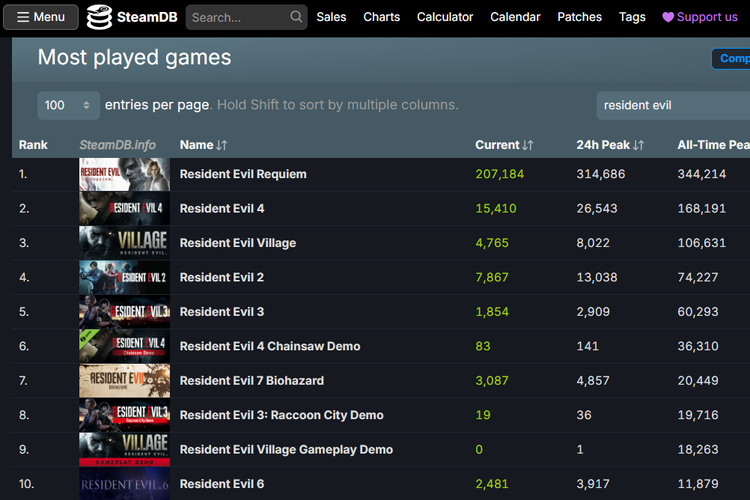The width and height of the screenshot is (750, 500).
Task: Sort by Current players column
Action: (x=504, y=145)
